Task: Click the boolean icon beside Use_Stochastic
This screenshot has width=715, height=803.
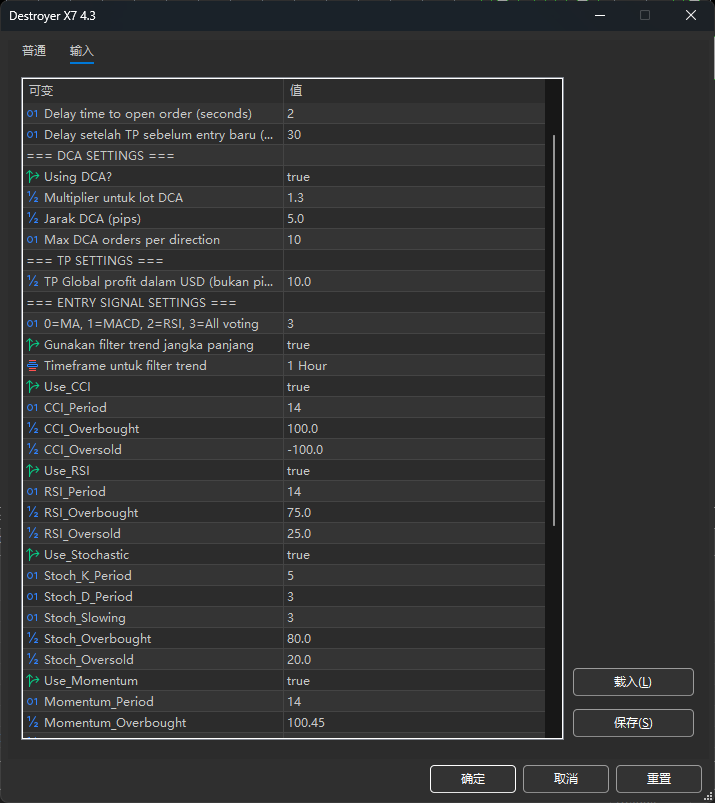Action: [x=33, y=555]
